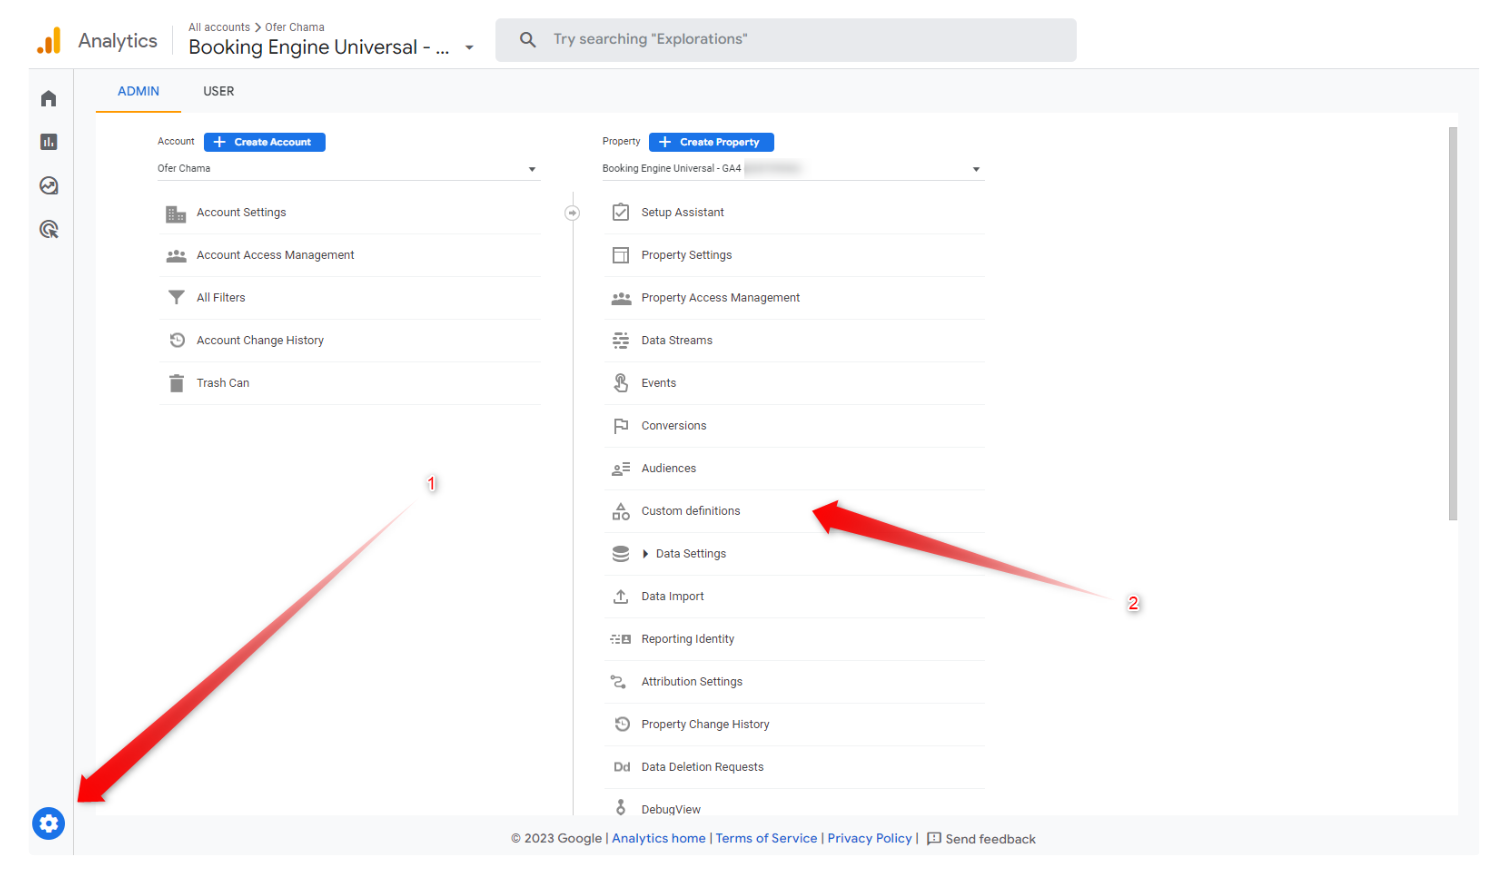This screenshot has height=874, width=1499.
Task: Click the Account Settings building icon
Action: pos(176,213)
